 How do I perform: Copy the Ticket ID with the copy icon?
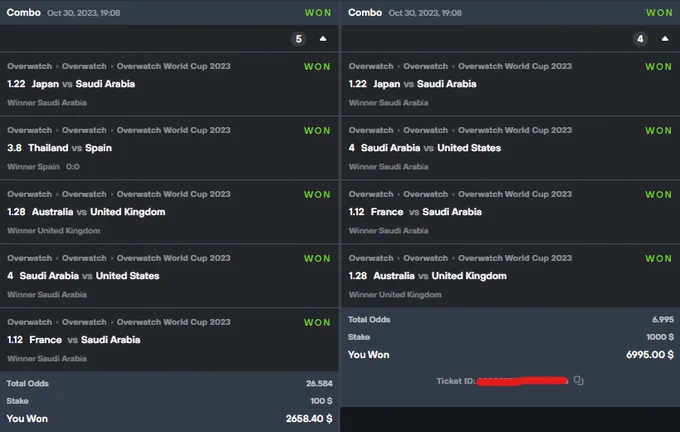pyautogui.click(x=579, y=380)
